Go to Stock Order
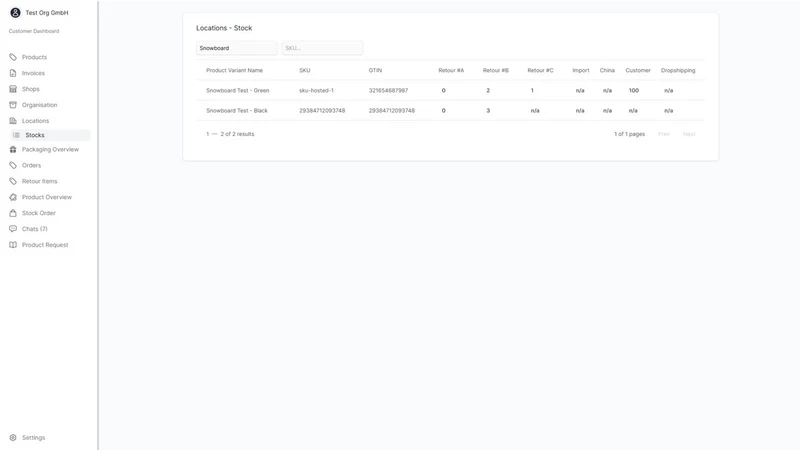 38,213
